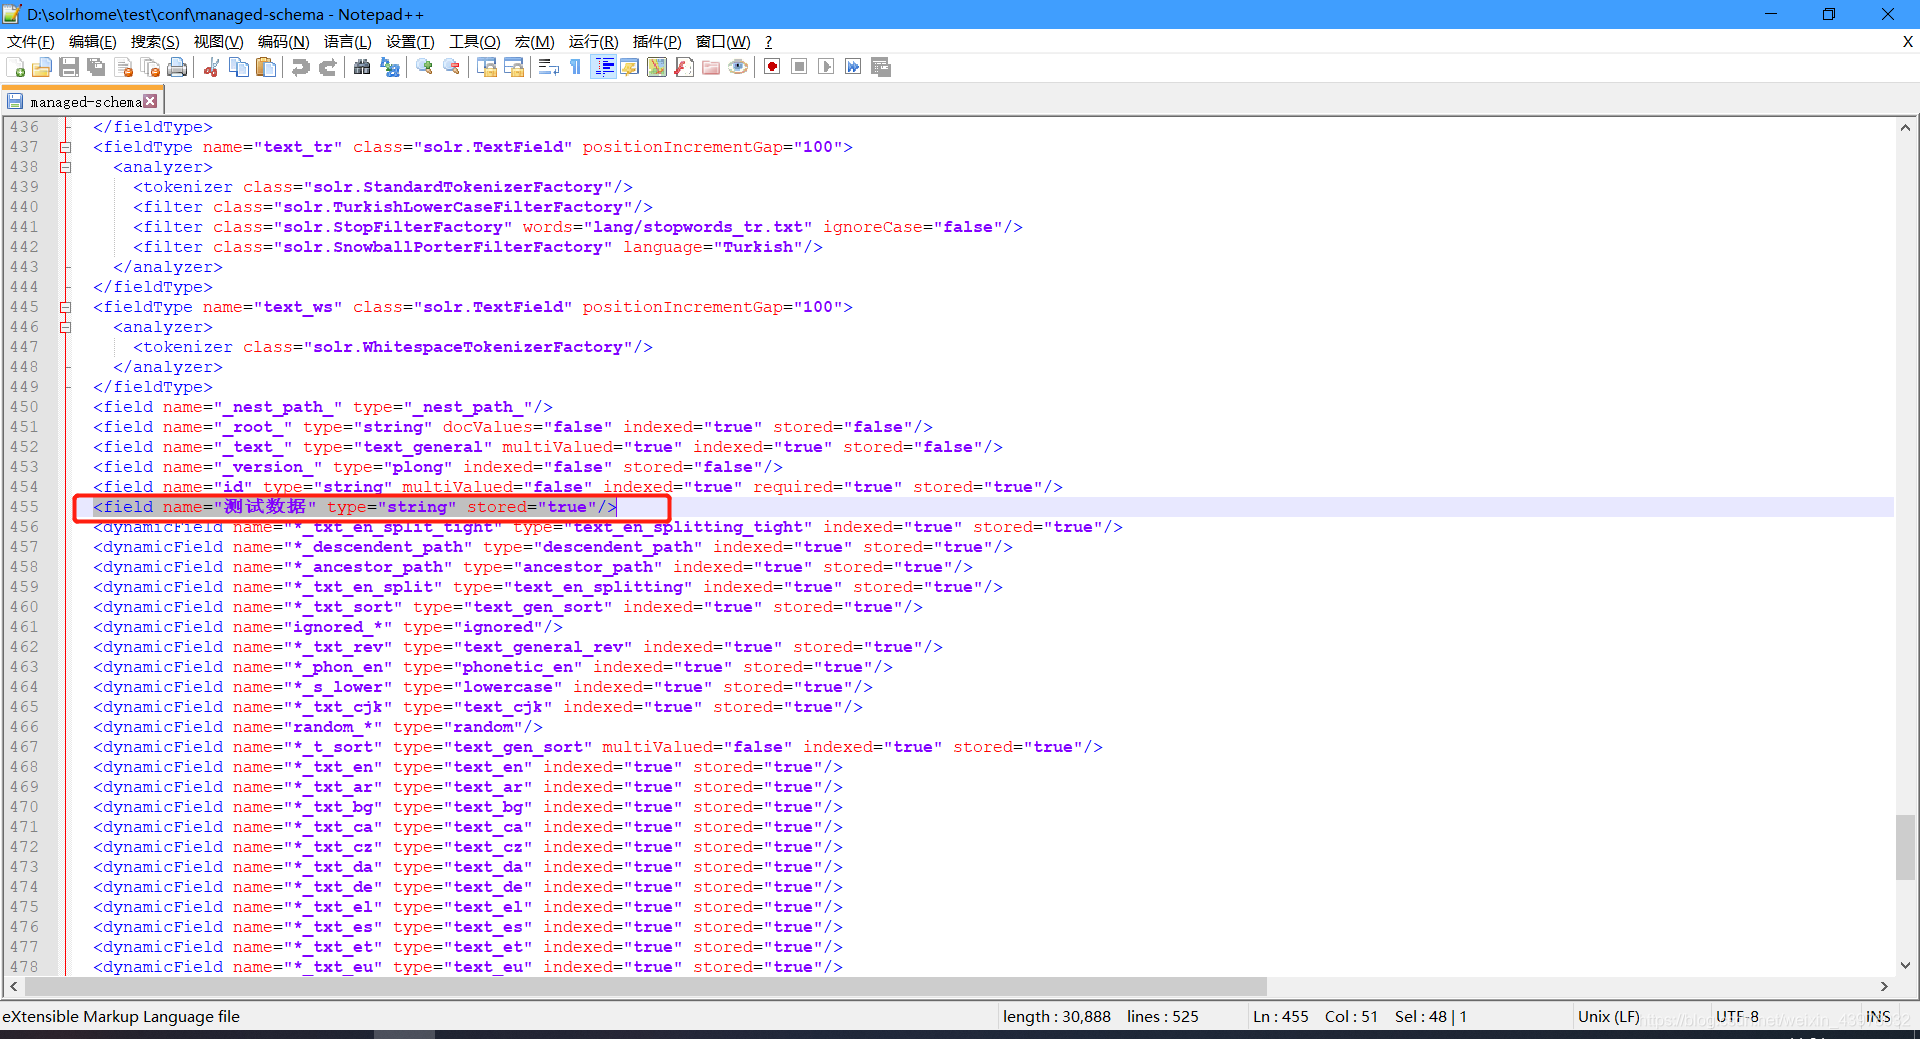Viewport: 1920px width, 1039px height.
Task: Open the ? help menu
Action: [768, 42]
